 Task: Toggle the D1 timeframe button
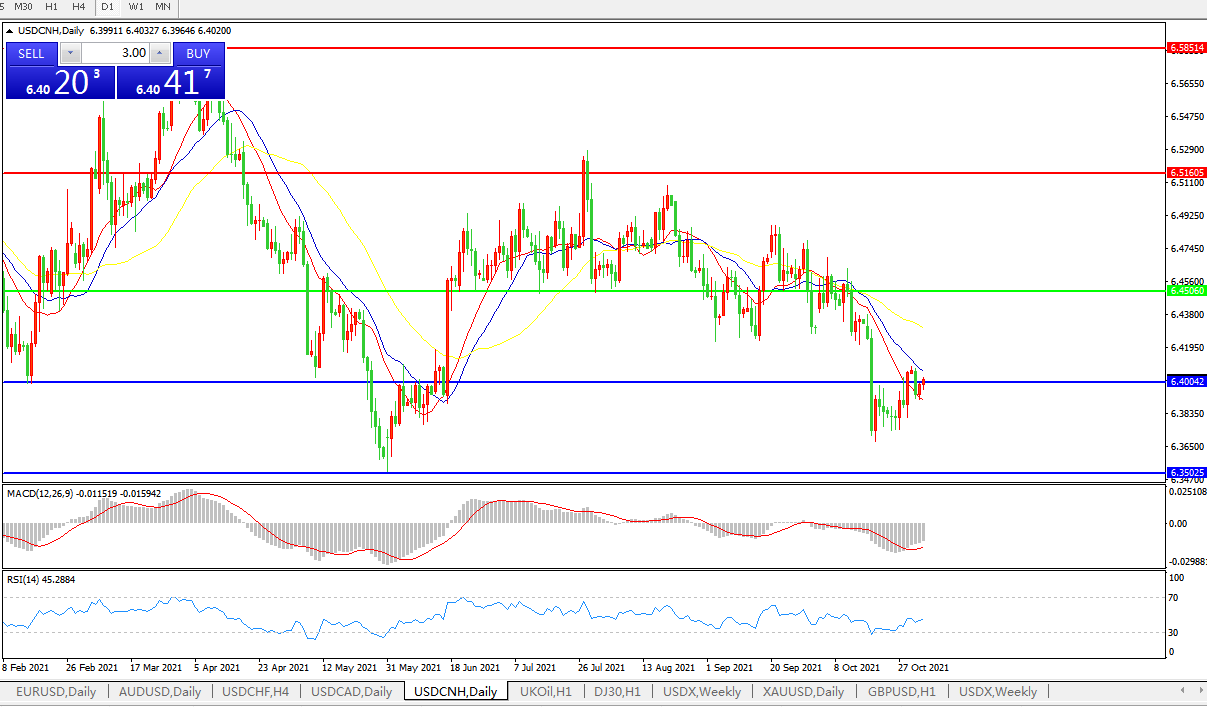click(x=108, y=6)
